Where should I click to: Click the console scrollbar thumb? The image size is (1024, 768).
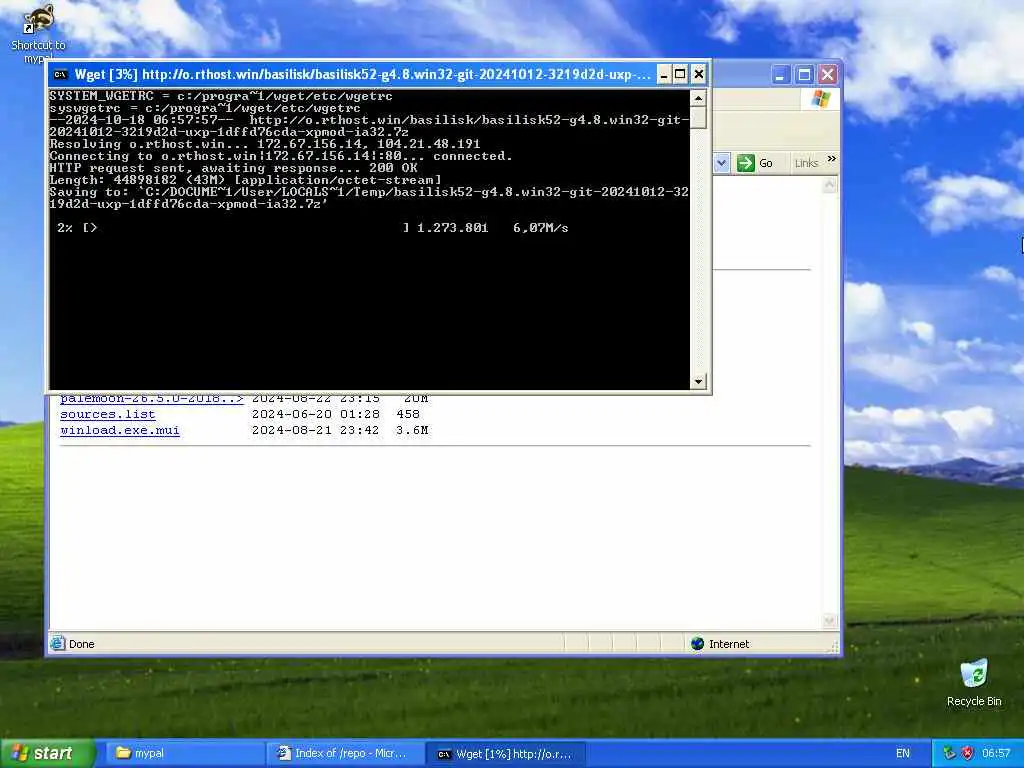point(698,117)
